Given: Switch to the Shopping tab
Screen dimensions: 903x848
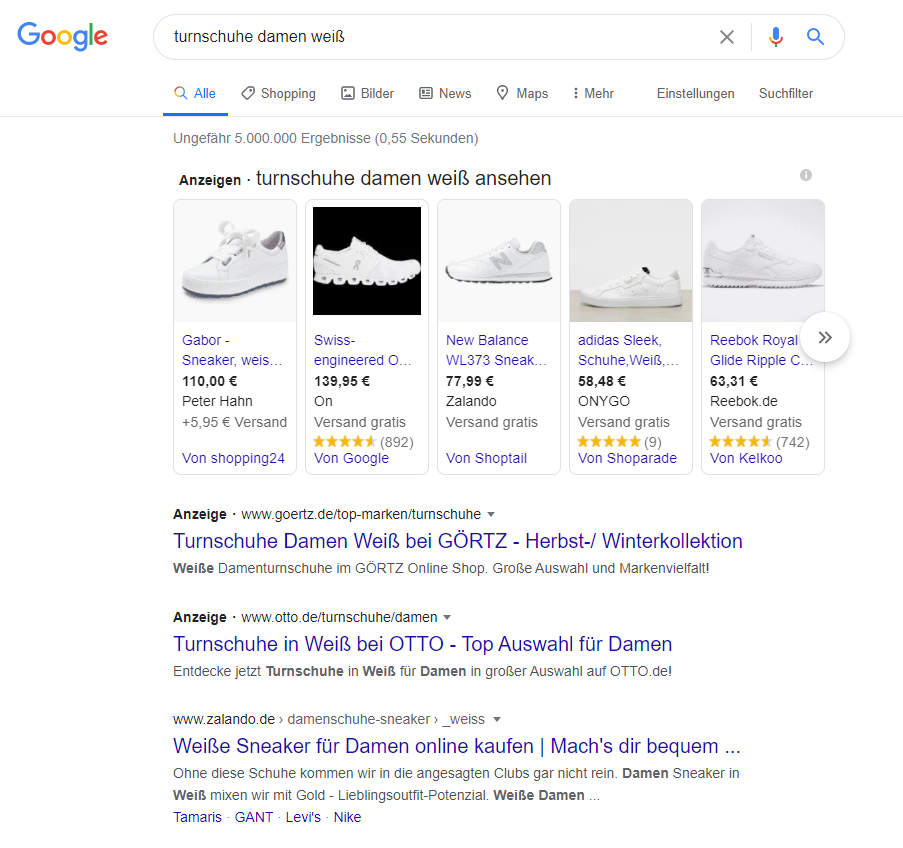Looking at the screenshot, I should (x=279, y=93).
